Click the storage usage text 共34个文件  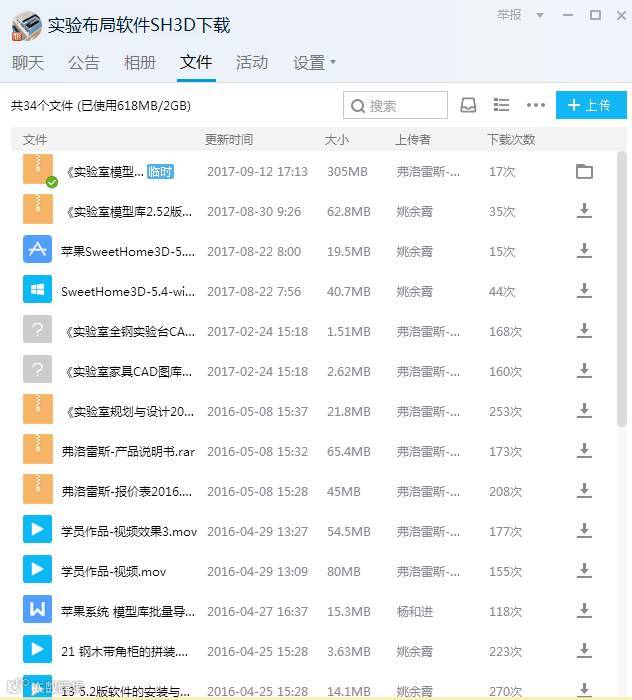[x=101, y=106]
